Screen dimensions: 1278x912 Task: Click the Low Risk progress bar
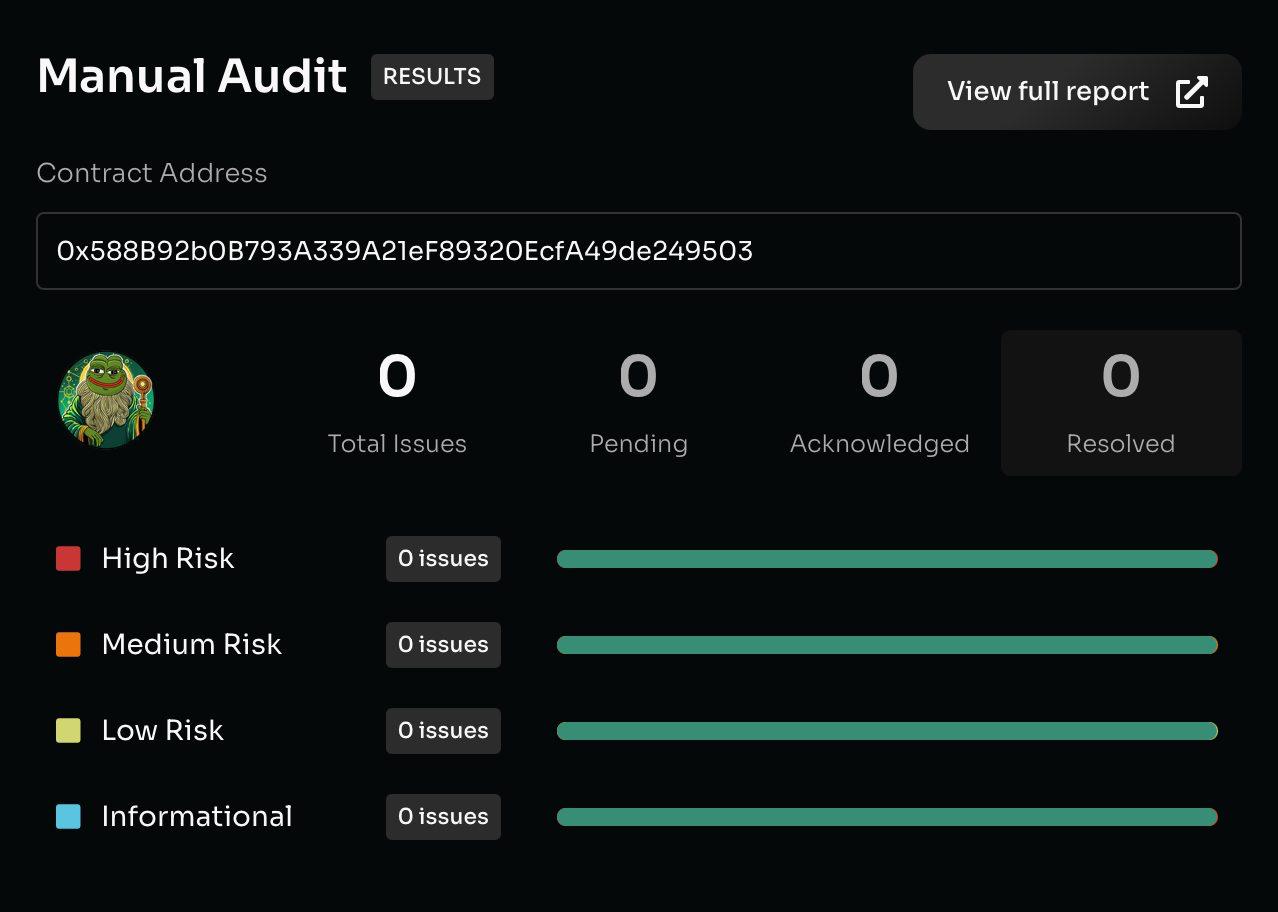(x=887, y=731)
